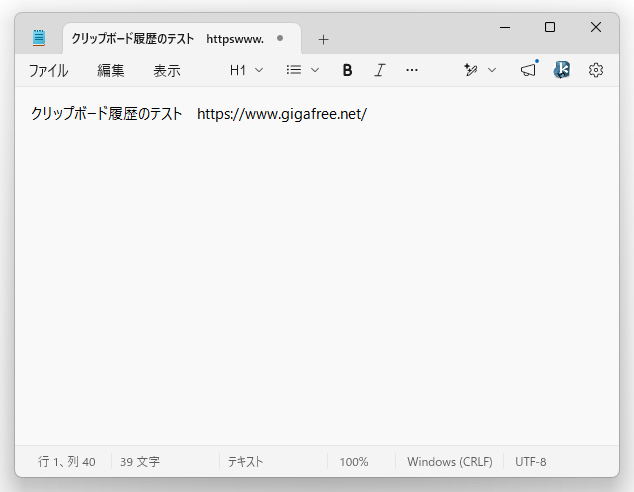634x492 pixels.
Task: Select the クリップボード履歴のテスト document tab
Action: point(182,38)
